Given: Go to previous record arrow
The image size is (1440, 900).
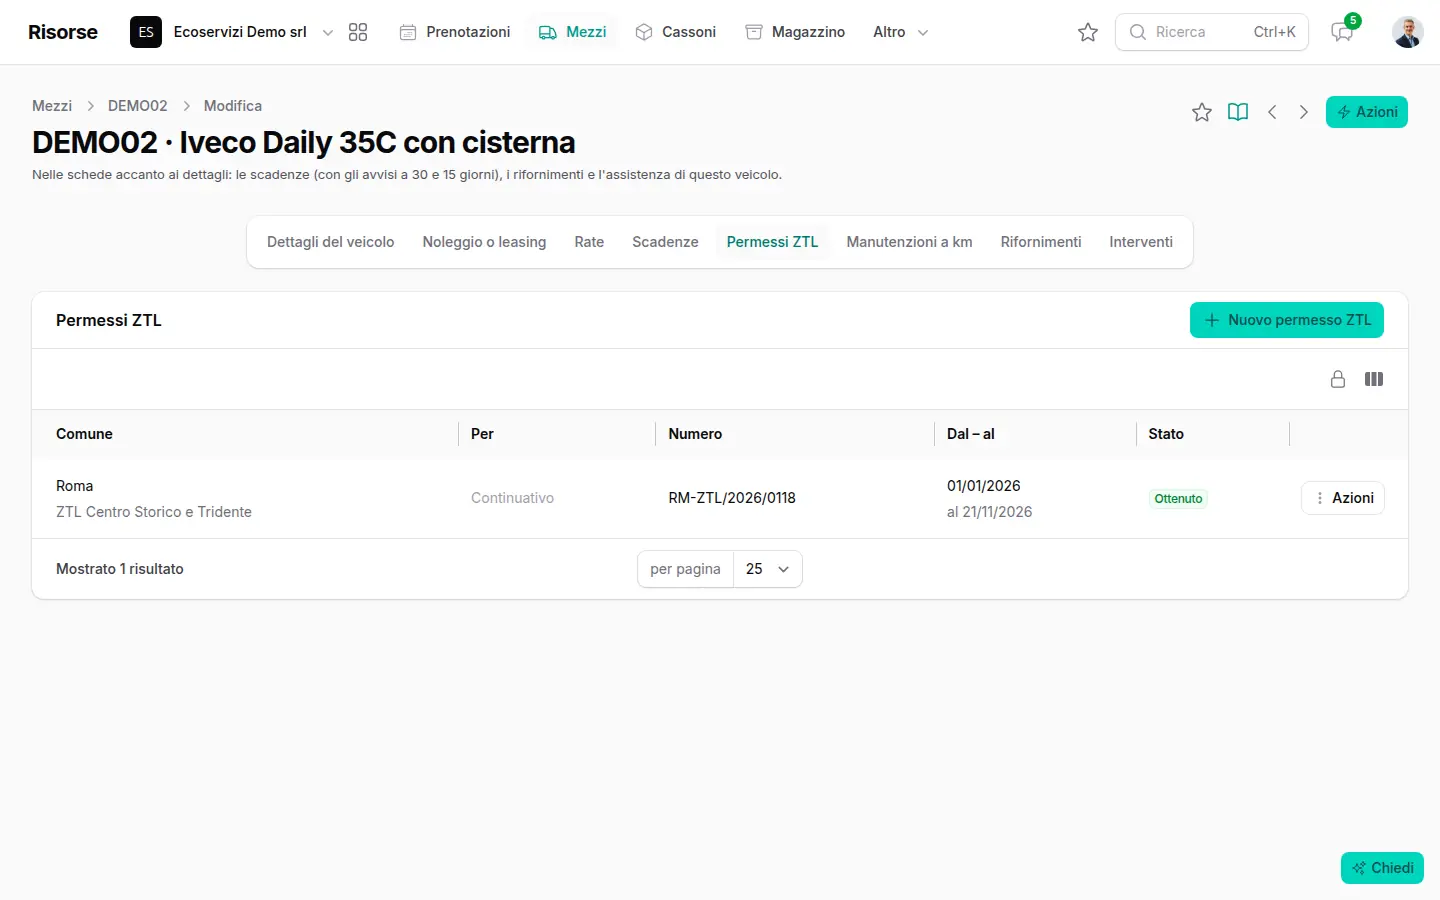Looking at the screenshot, I should pyautogui.click(x=1272, y=112).
